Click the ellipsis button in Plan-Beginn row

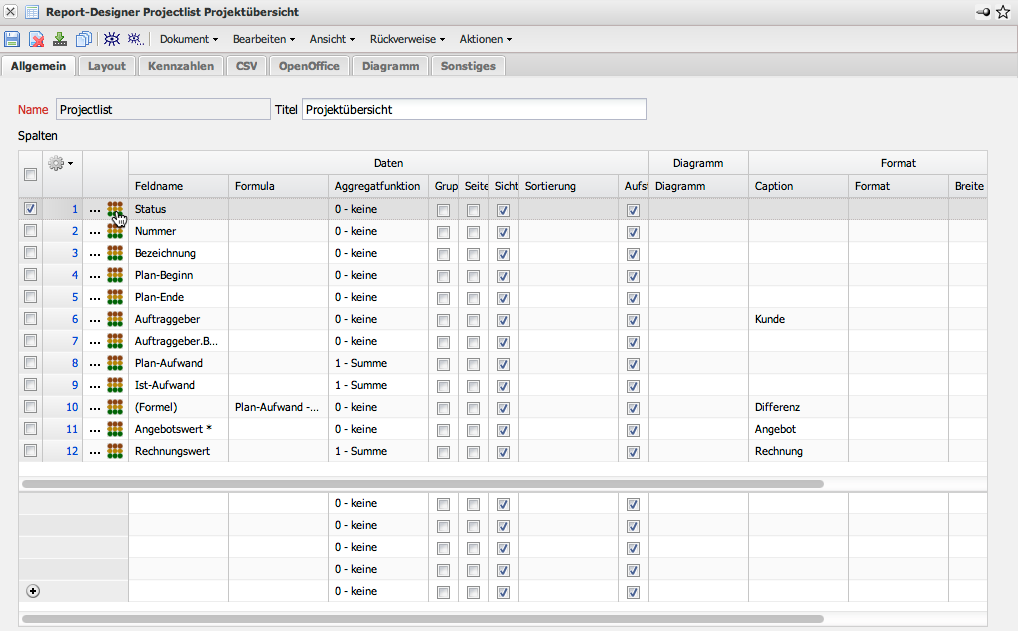pyautogui.click(x=94, y=275)
